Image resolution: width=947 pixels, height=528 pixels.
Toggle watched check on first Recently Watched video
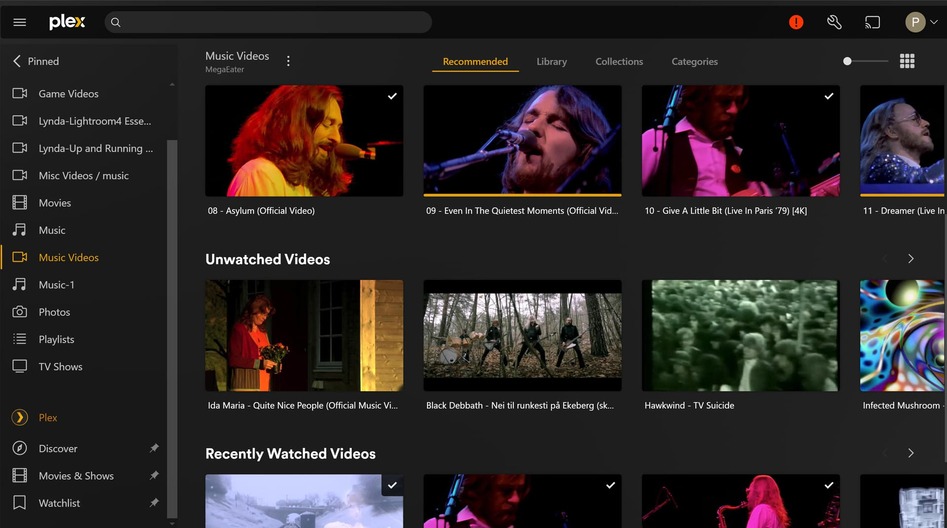[x=392, y=485]
